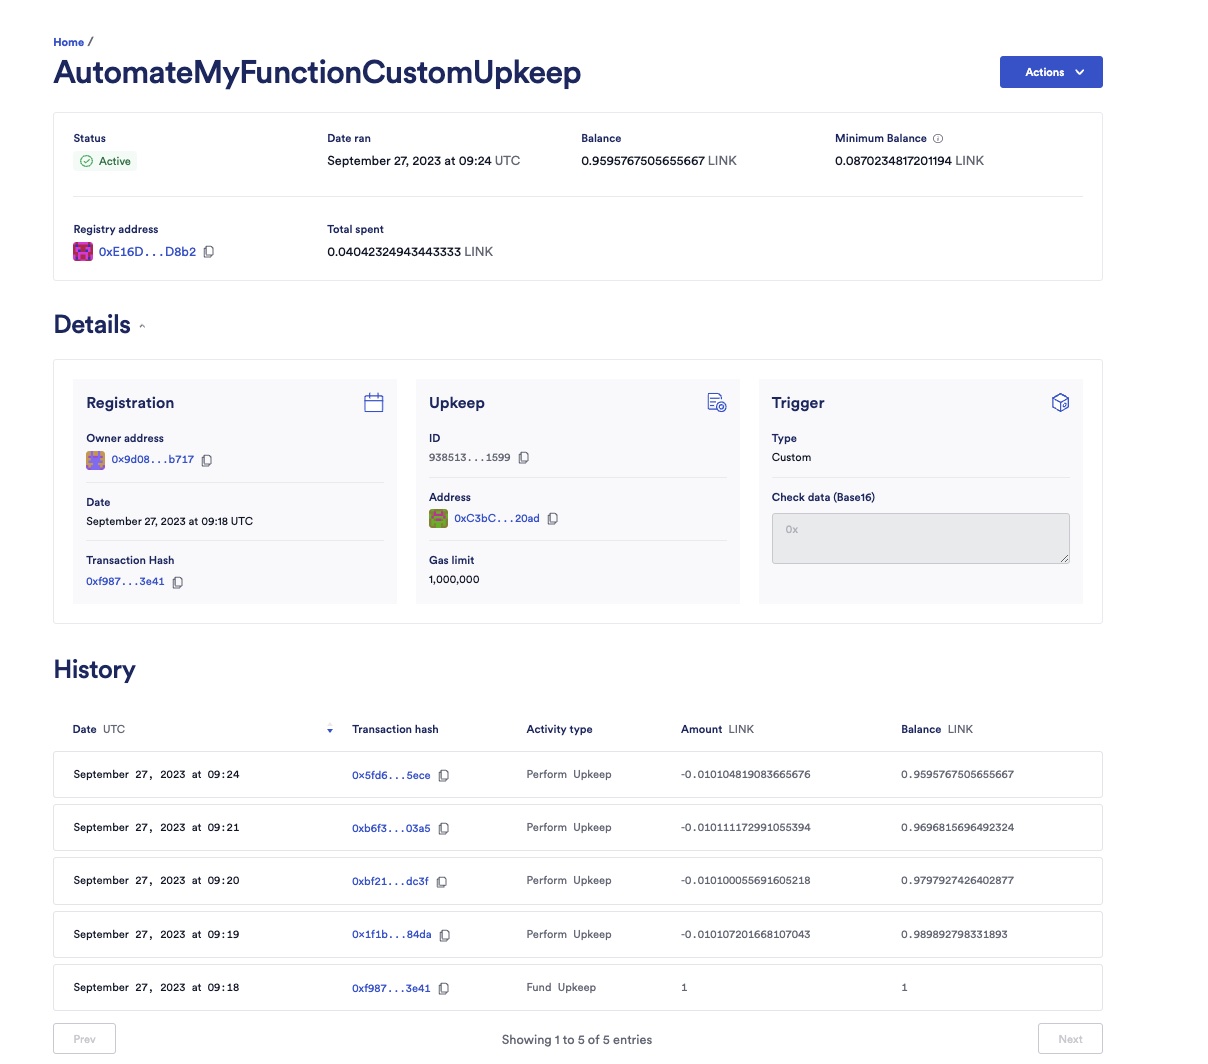Collapse the Details section

142,326
